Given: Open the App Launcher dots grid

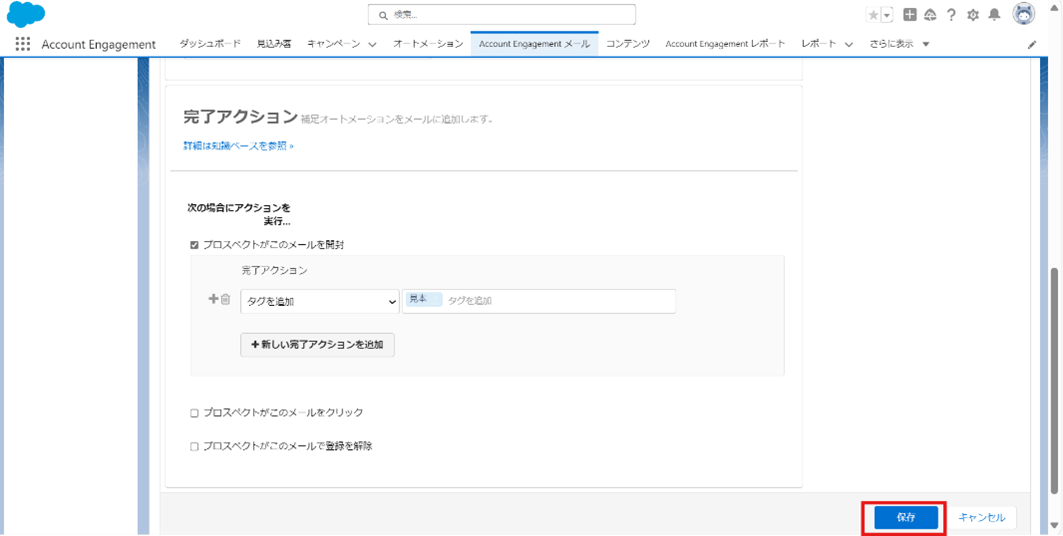Looking at the screenshot, I should [23, 44].
